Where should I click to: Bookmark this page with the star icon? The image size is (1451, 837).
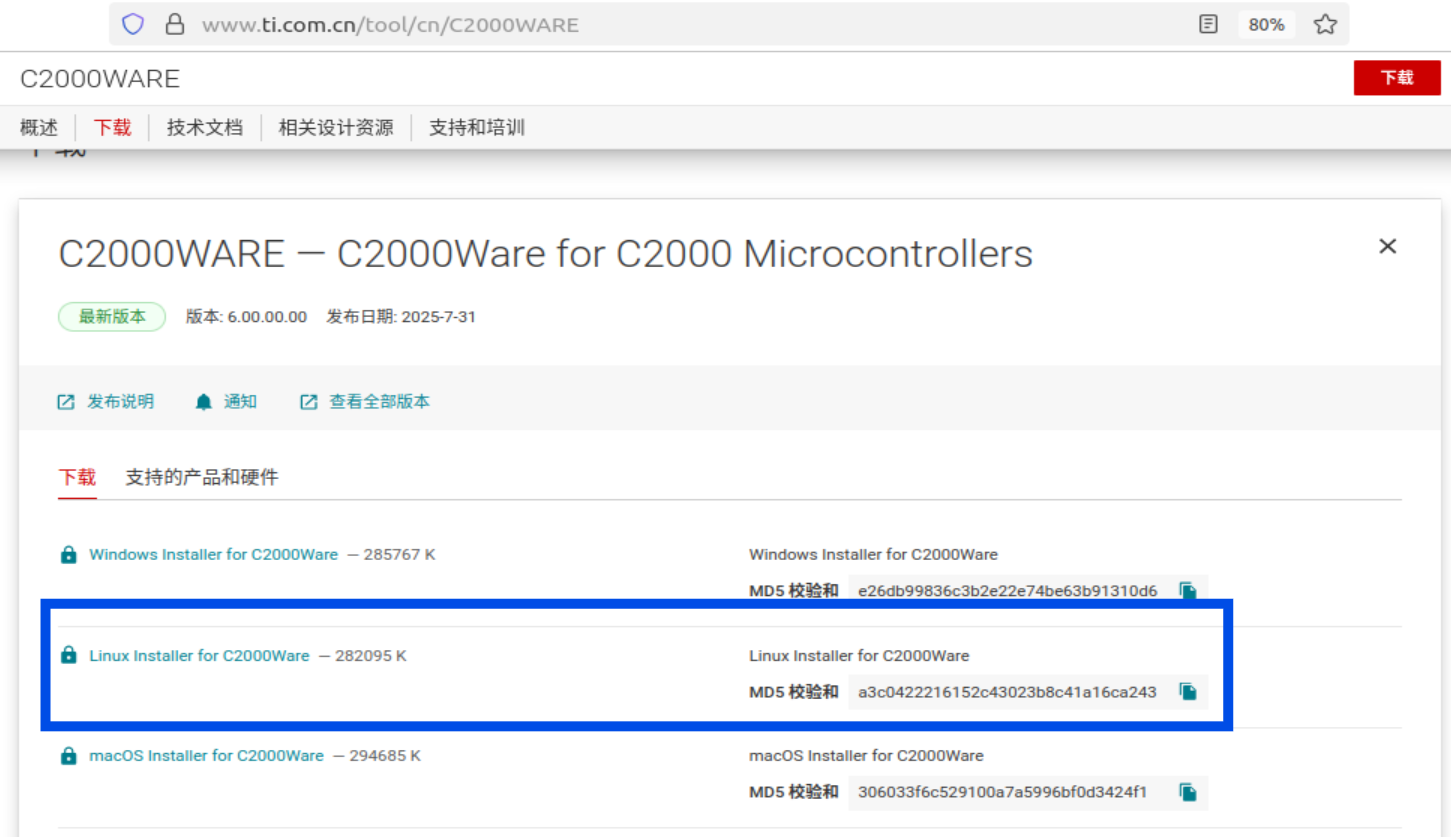click(x=1325, y=25)
